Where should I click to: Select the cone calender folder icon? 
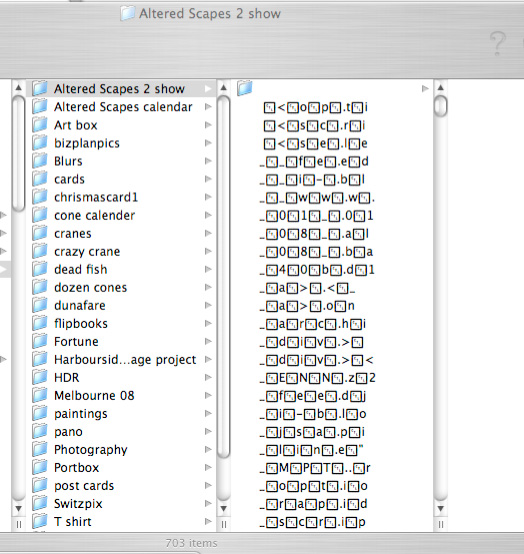[x=40, y=214]
